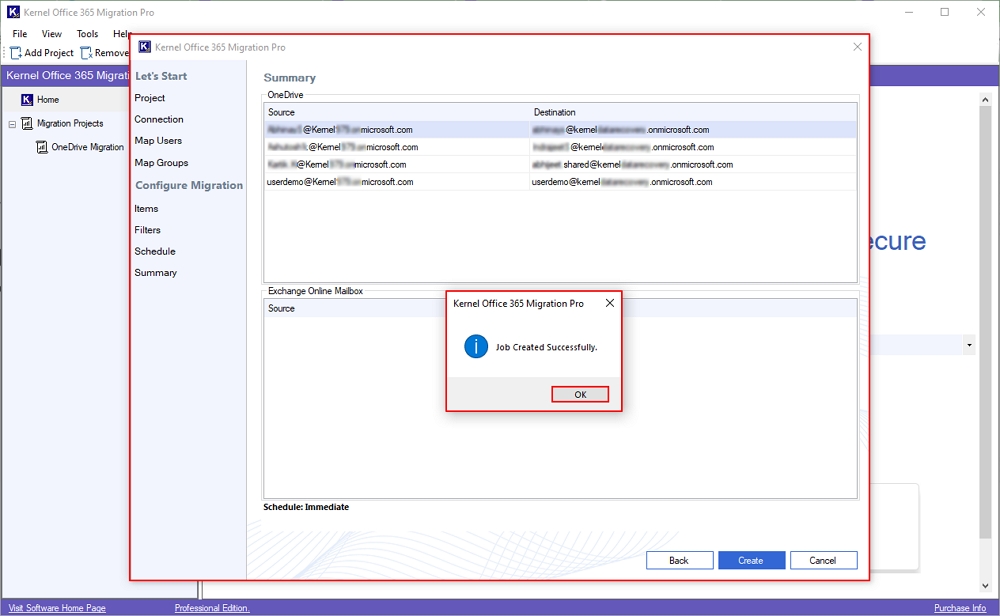Viewport: 1000px width, 616px height.
Task: Click the Purchase Info link
Action: 959,608
